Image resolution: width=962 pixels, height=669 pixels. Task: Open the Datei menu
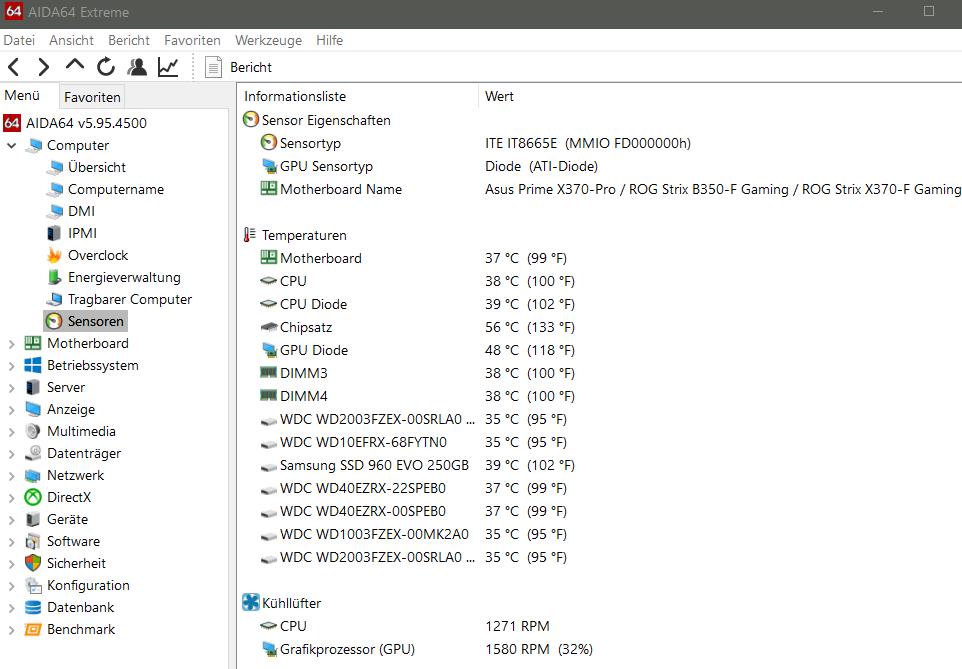[x=19, y=41]
